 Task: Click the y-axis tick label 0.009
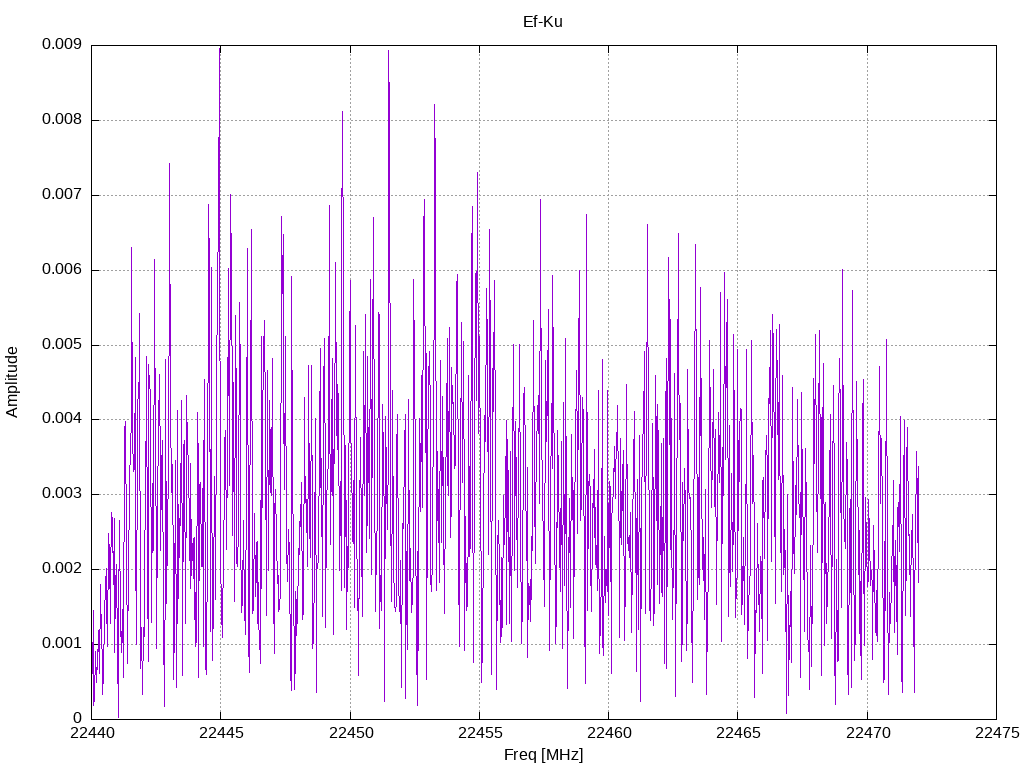click(x=62, y=44)
